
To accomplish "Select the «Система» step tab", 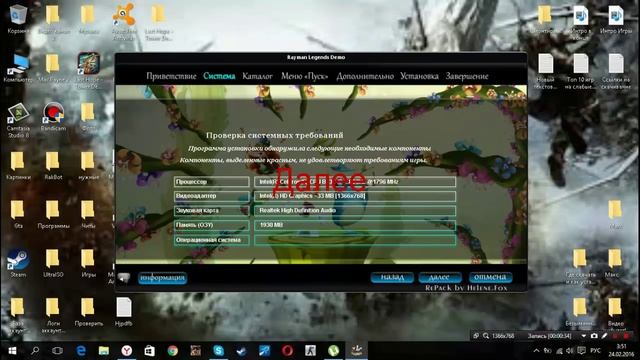I will click(219, 76).
